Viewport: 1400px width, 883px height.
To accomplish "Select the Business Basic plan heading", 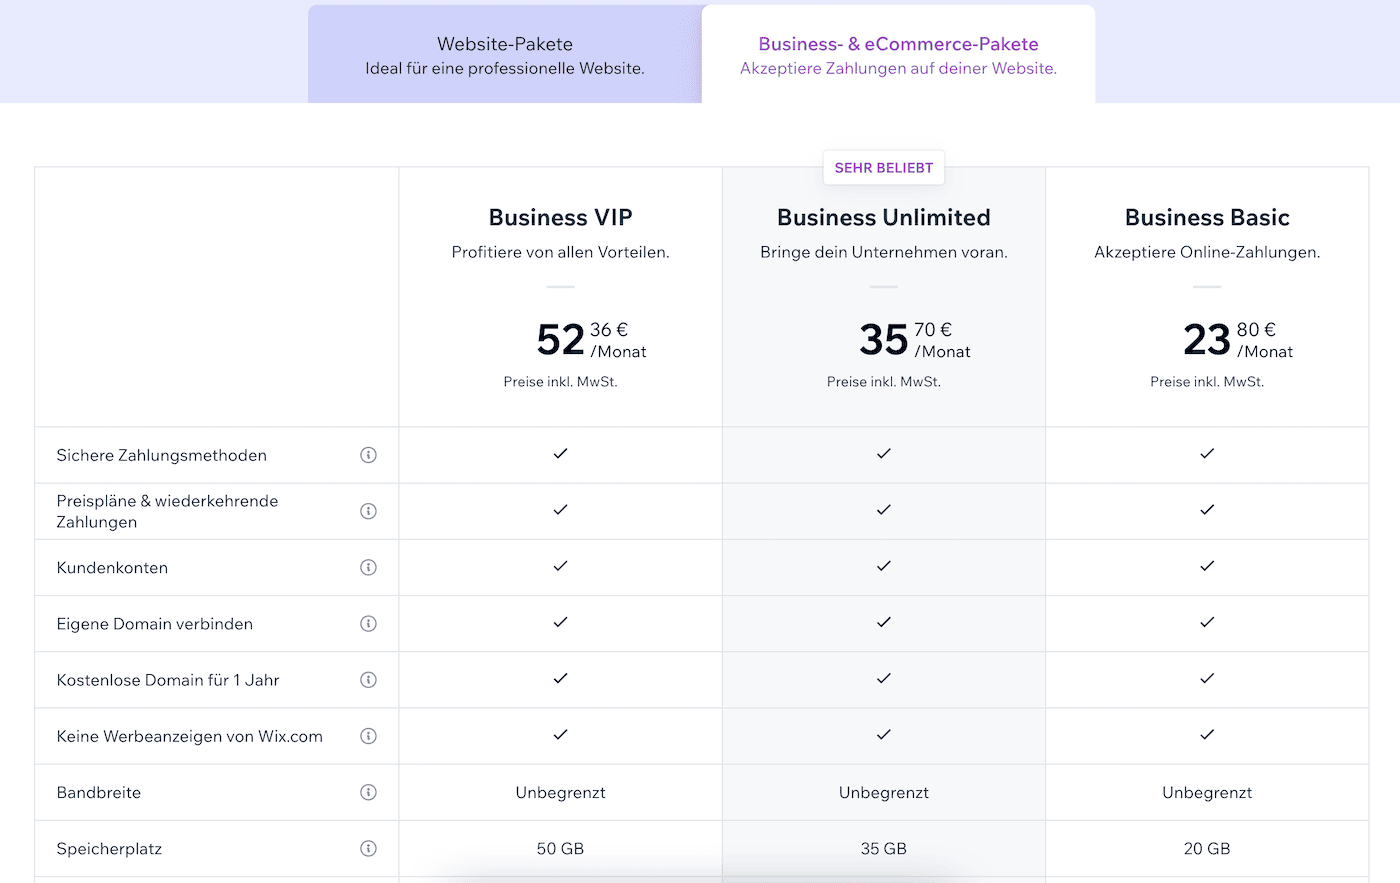I will (1207, 217).
